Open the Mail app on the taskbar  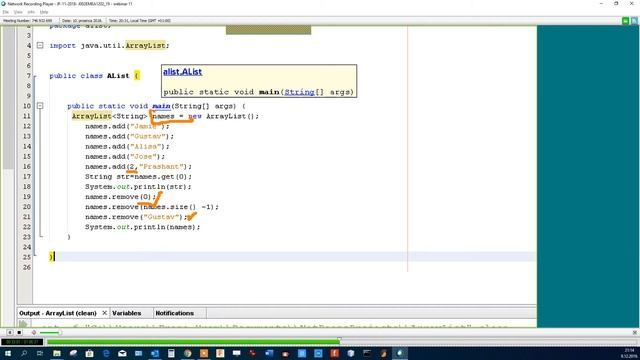[122, 353]
